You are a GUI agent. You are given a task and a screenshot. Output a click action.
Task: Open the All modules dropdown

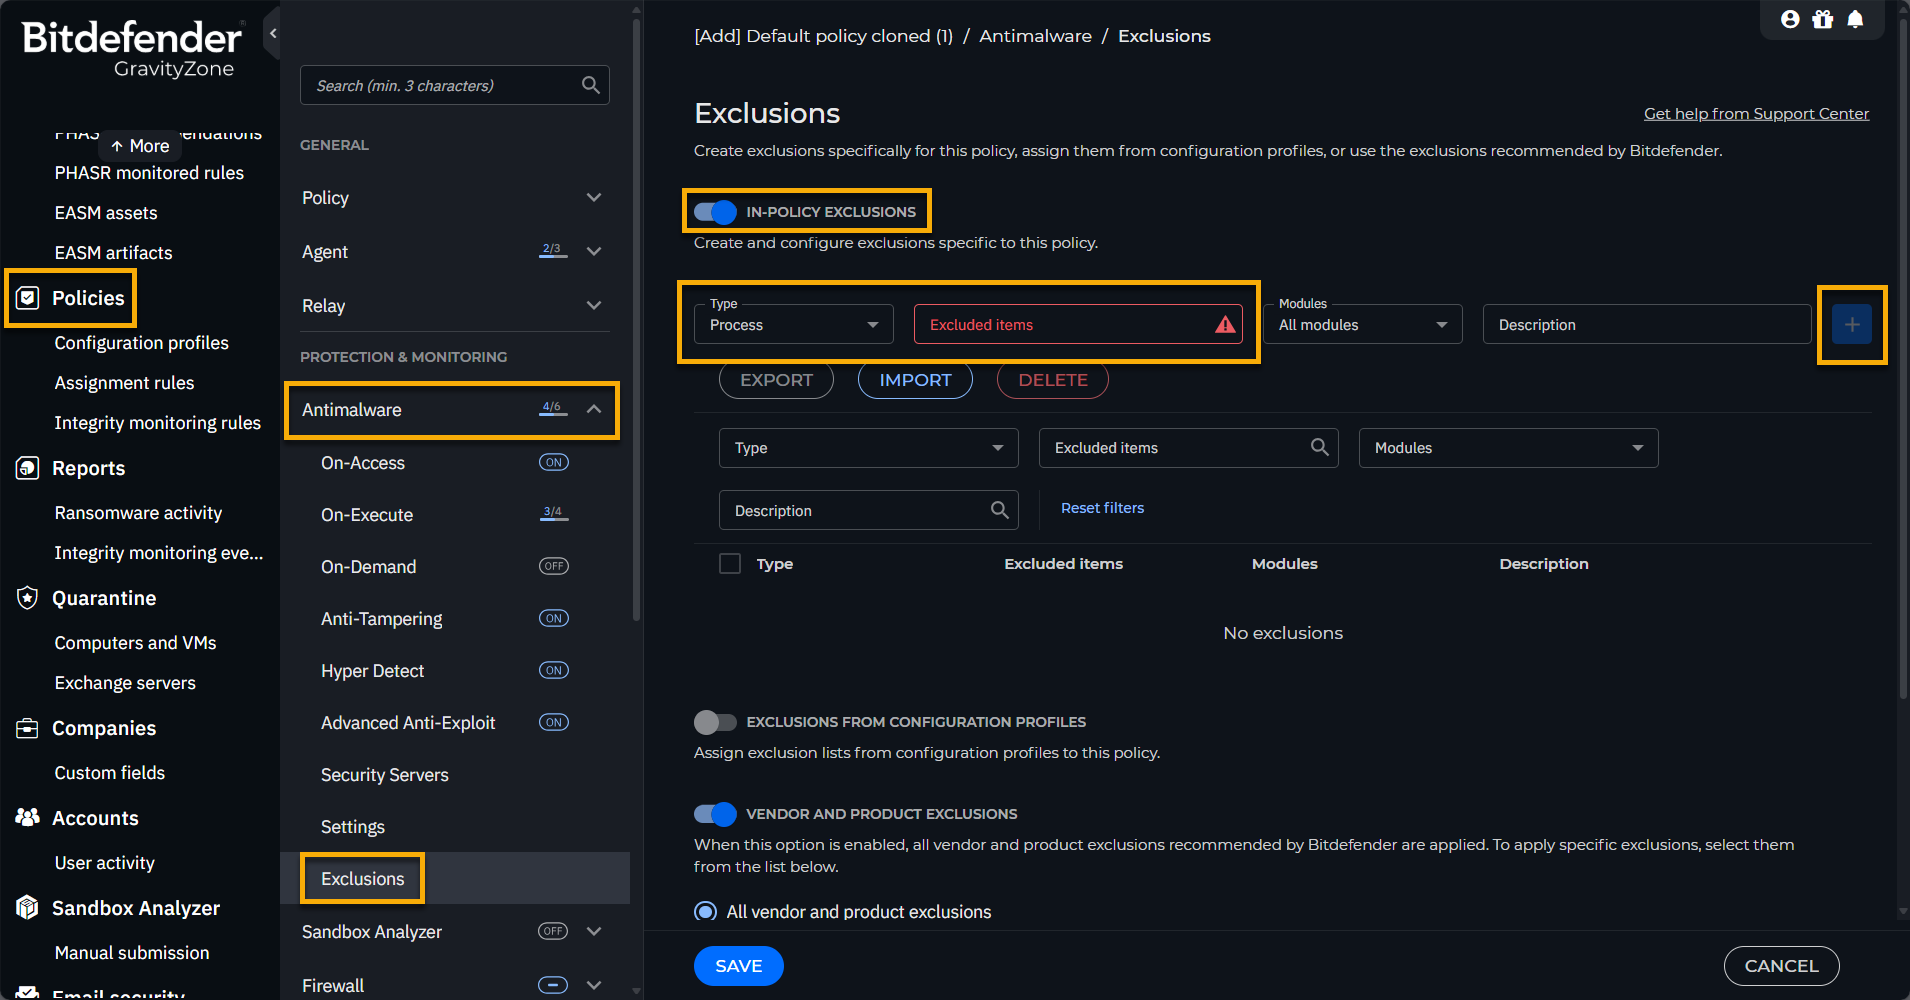point(1362,325)
